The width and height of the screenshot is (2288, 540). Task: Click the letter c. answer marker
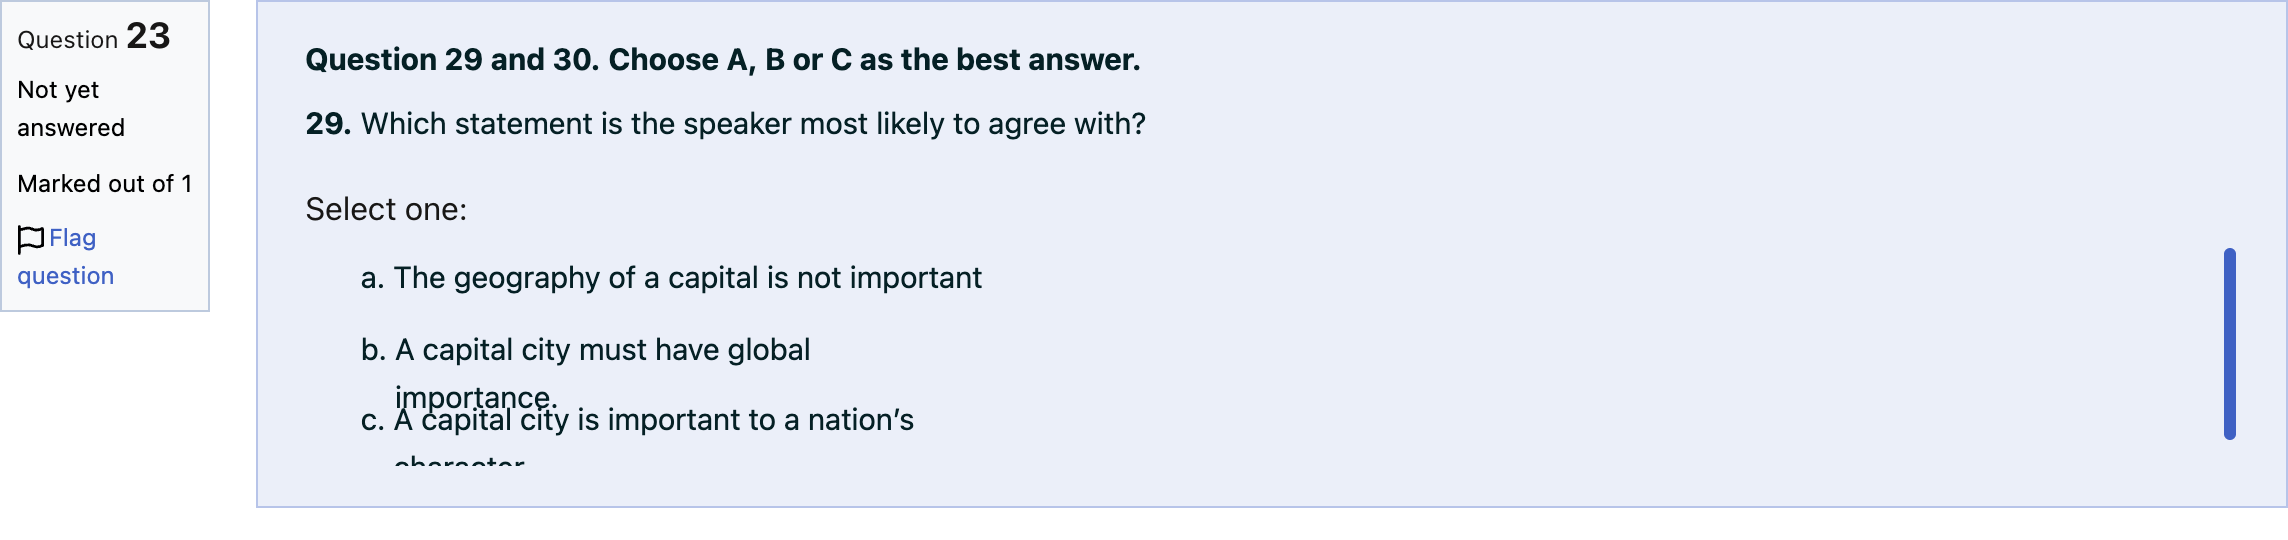(373, 421)
